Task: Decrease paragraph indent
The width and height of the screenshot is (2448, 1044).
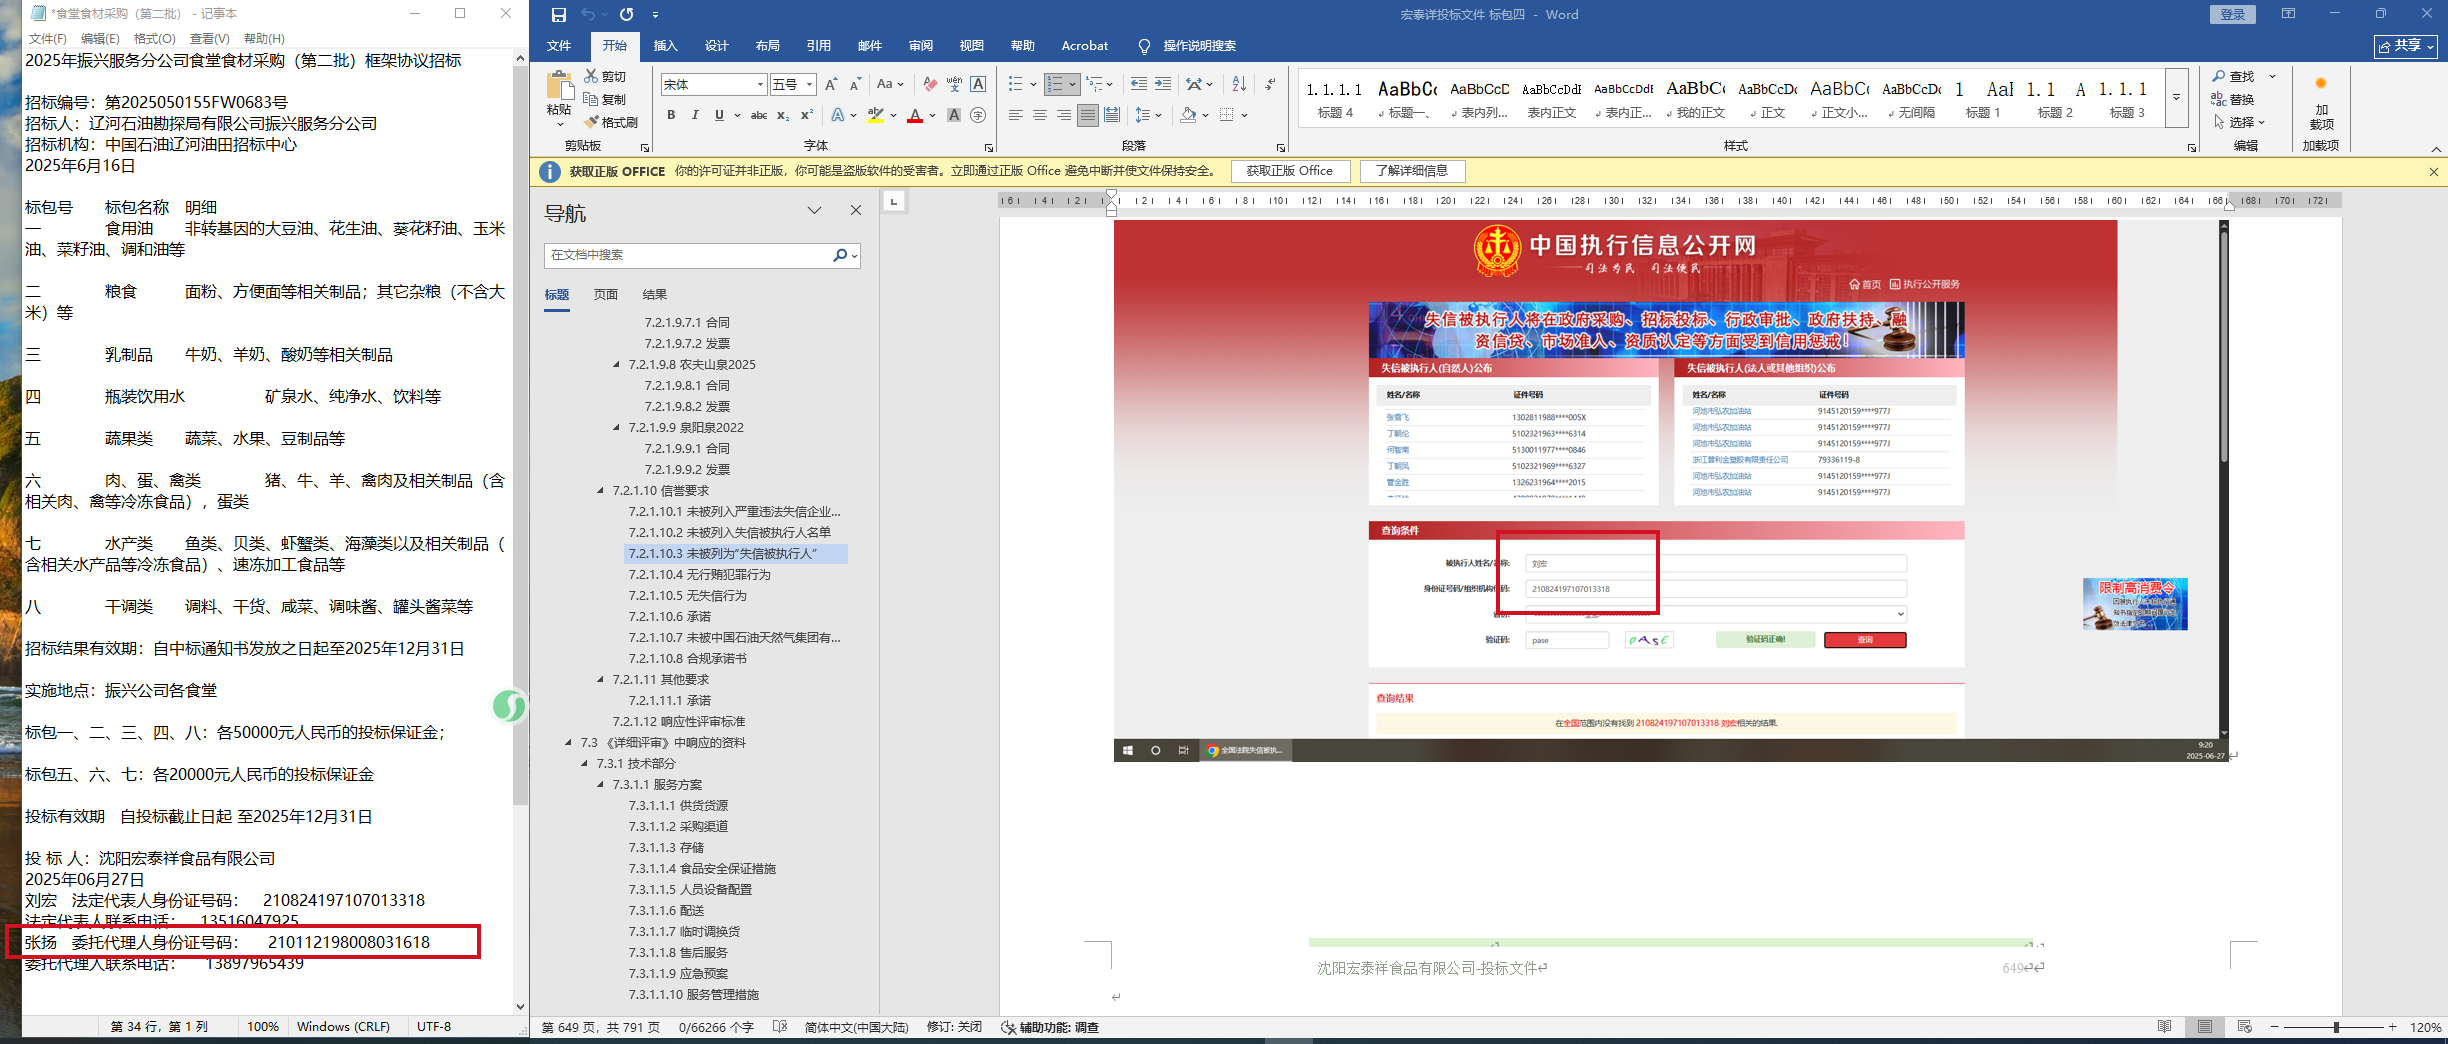Action: 1138,85
